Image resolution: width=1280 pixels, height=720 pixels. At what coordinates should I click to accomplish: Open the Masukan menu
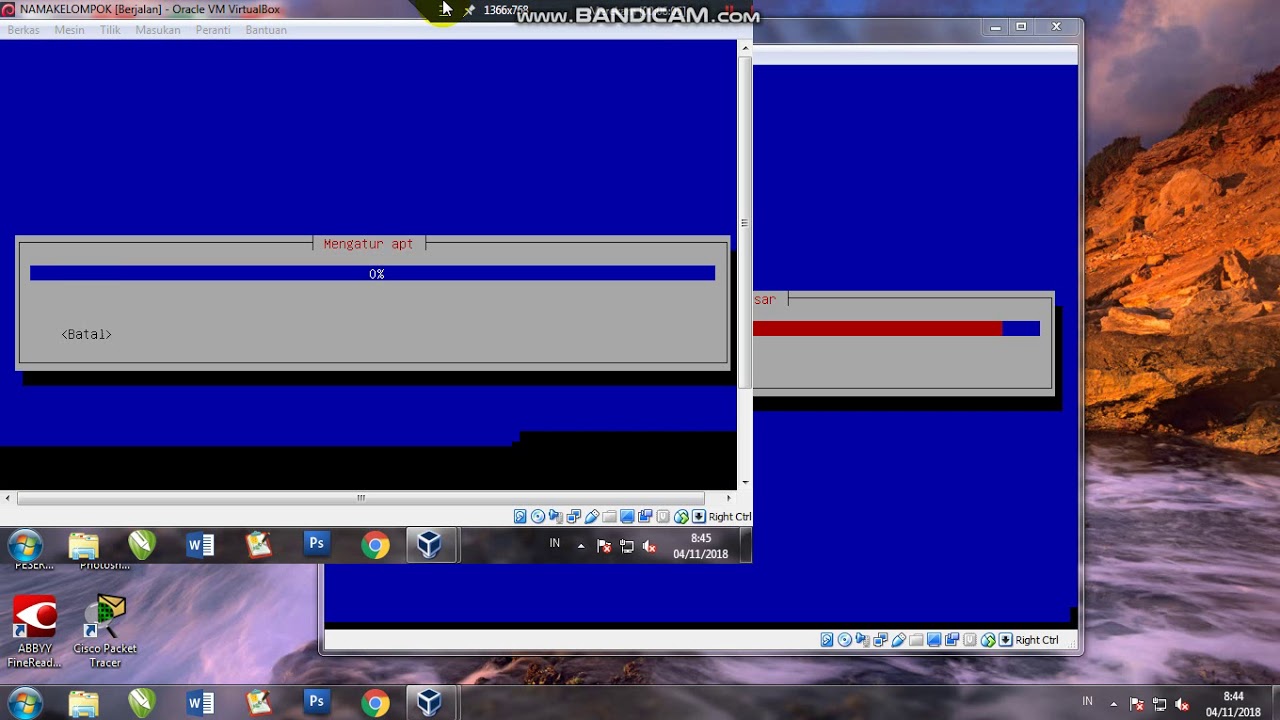click(x=158, y=30)
